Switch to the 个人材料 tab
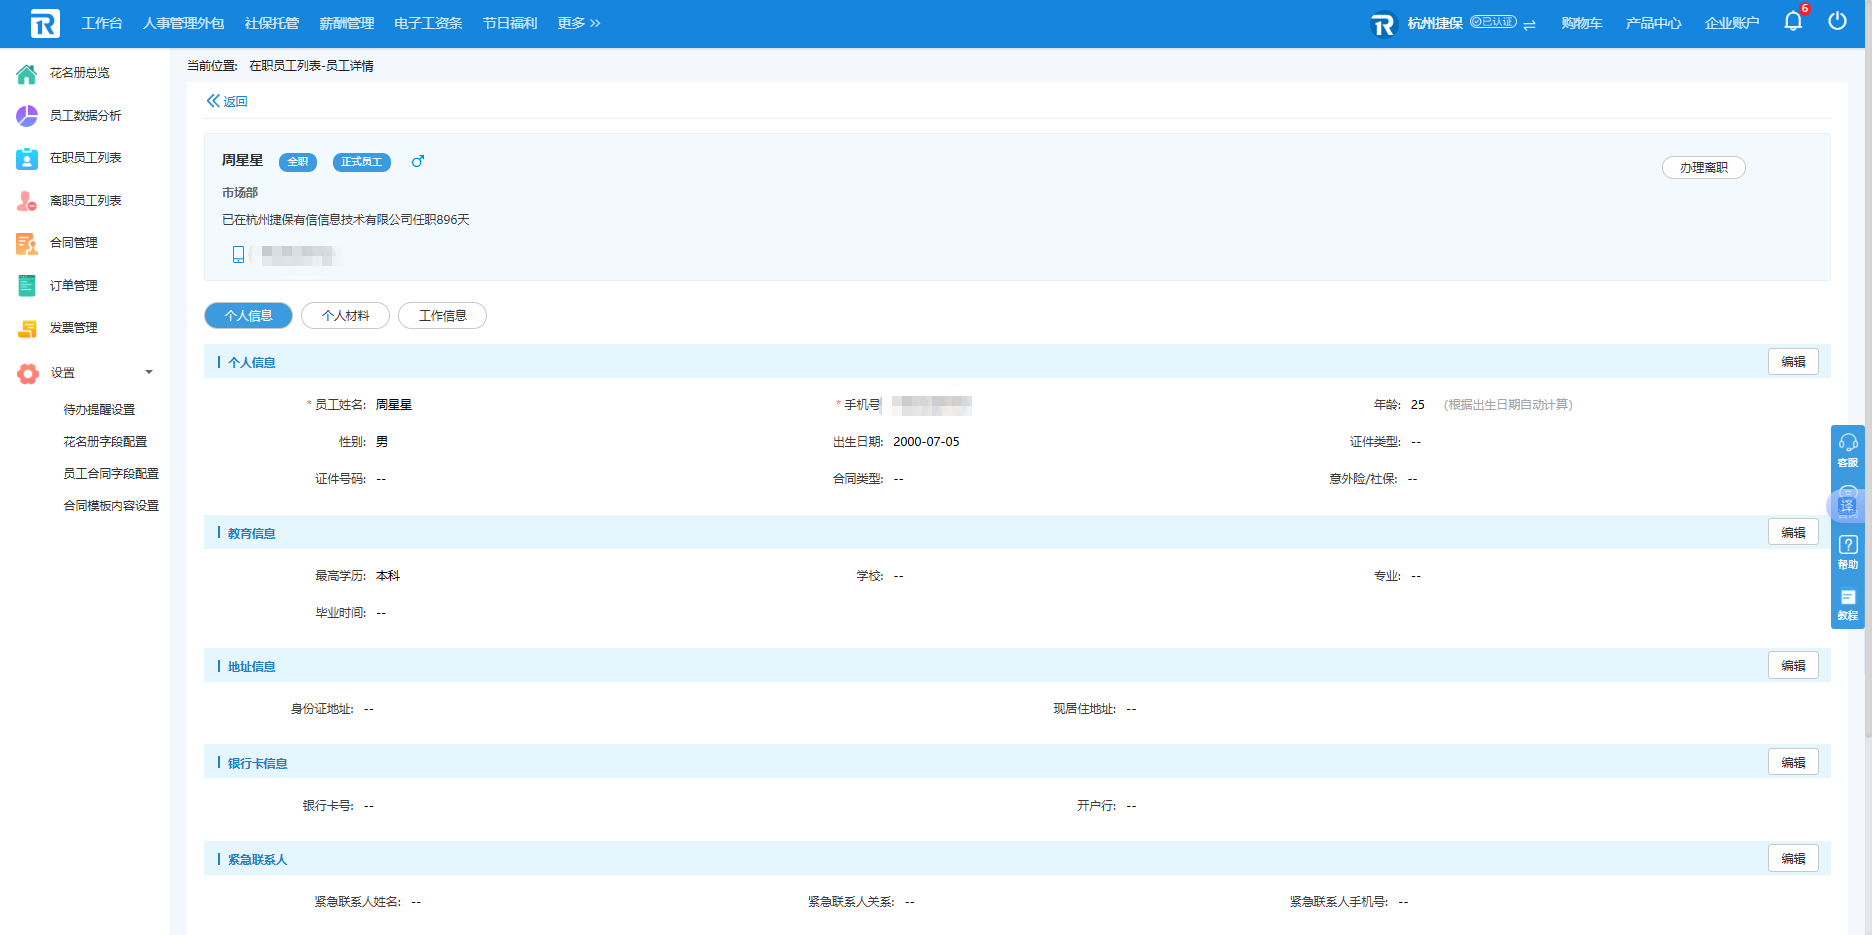Viewport: 1872px width, 935px height. tap(345, 316)
